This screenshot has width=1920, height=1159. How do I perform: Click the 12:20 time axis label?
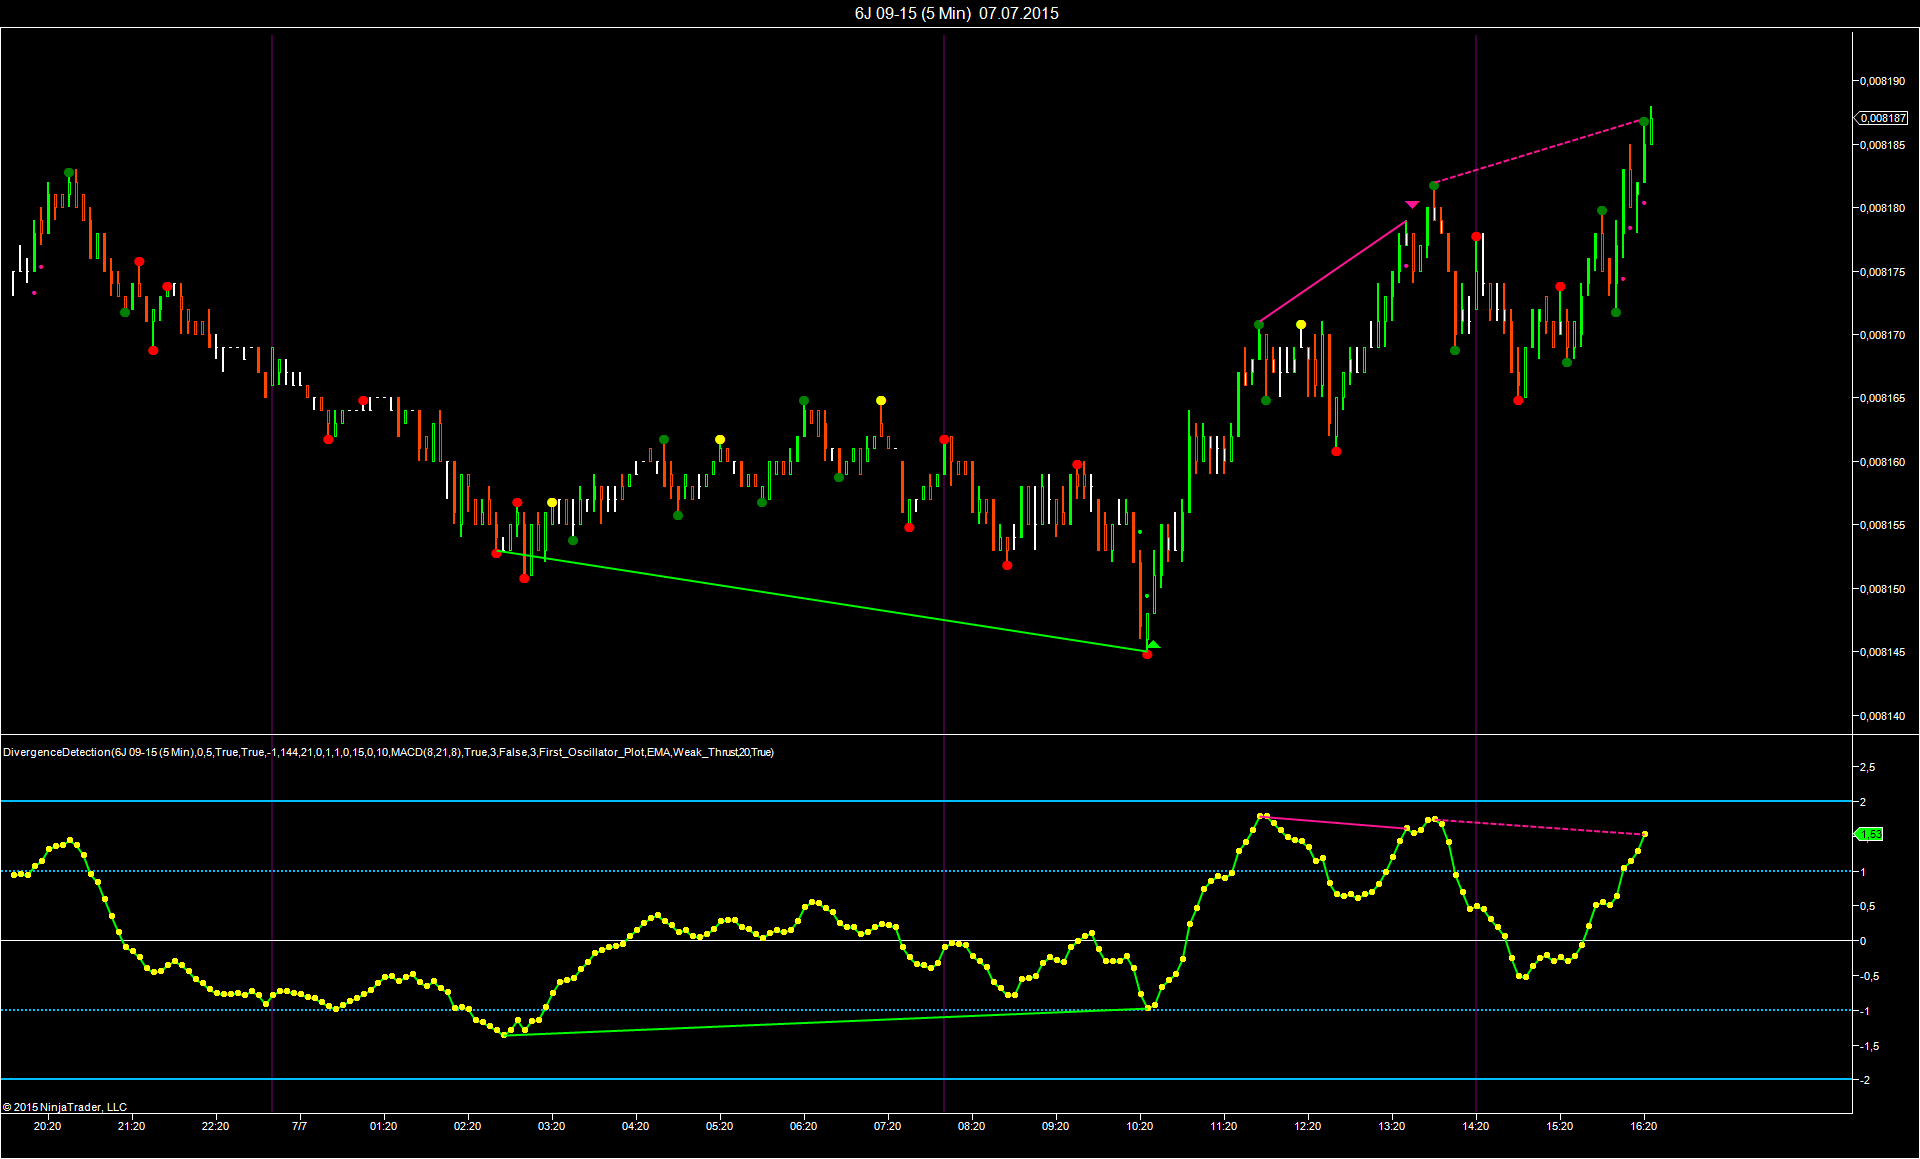[x=1307, y=1126]
